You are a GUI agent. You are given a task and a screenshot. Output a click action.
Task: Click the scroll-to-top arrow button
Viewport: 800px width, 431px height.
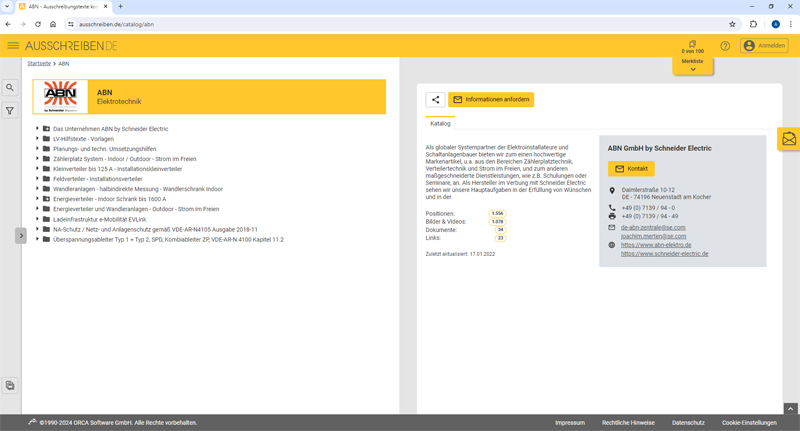790,409
